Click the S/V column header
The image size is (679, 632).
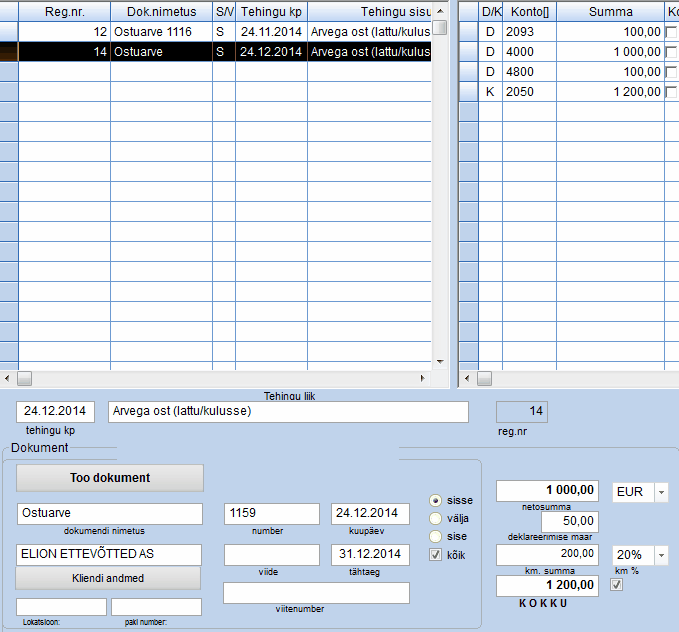click(x=224, y=12)
